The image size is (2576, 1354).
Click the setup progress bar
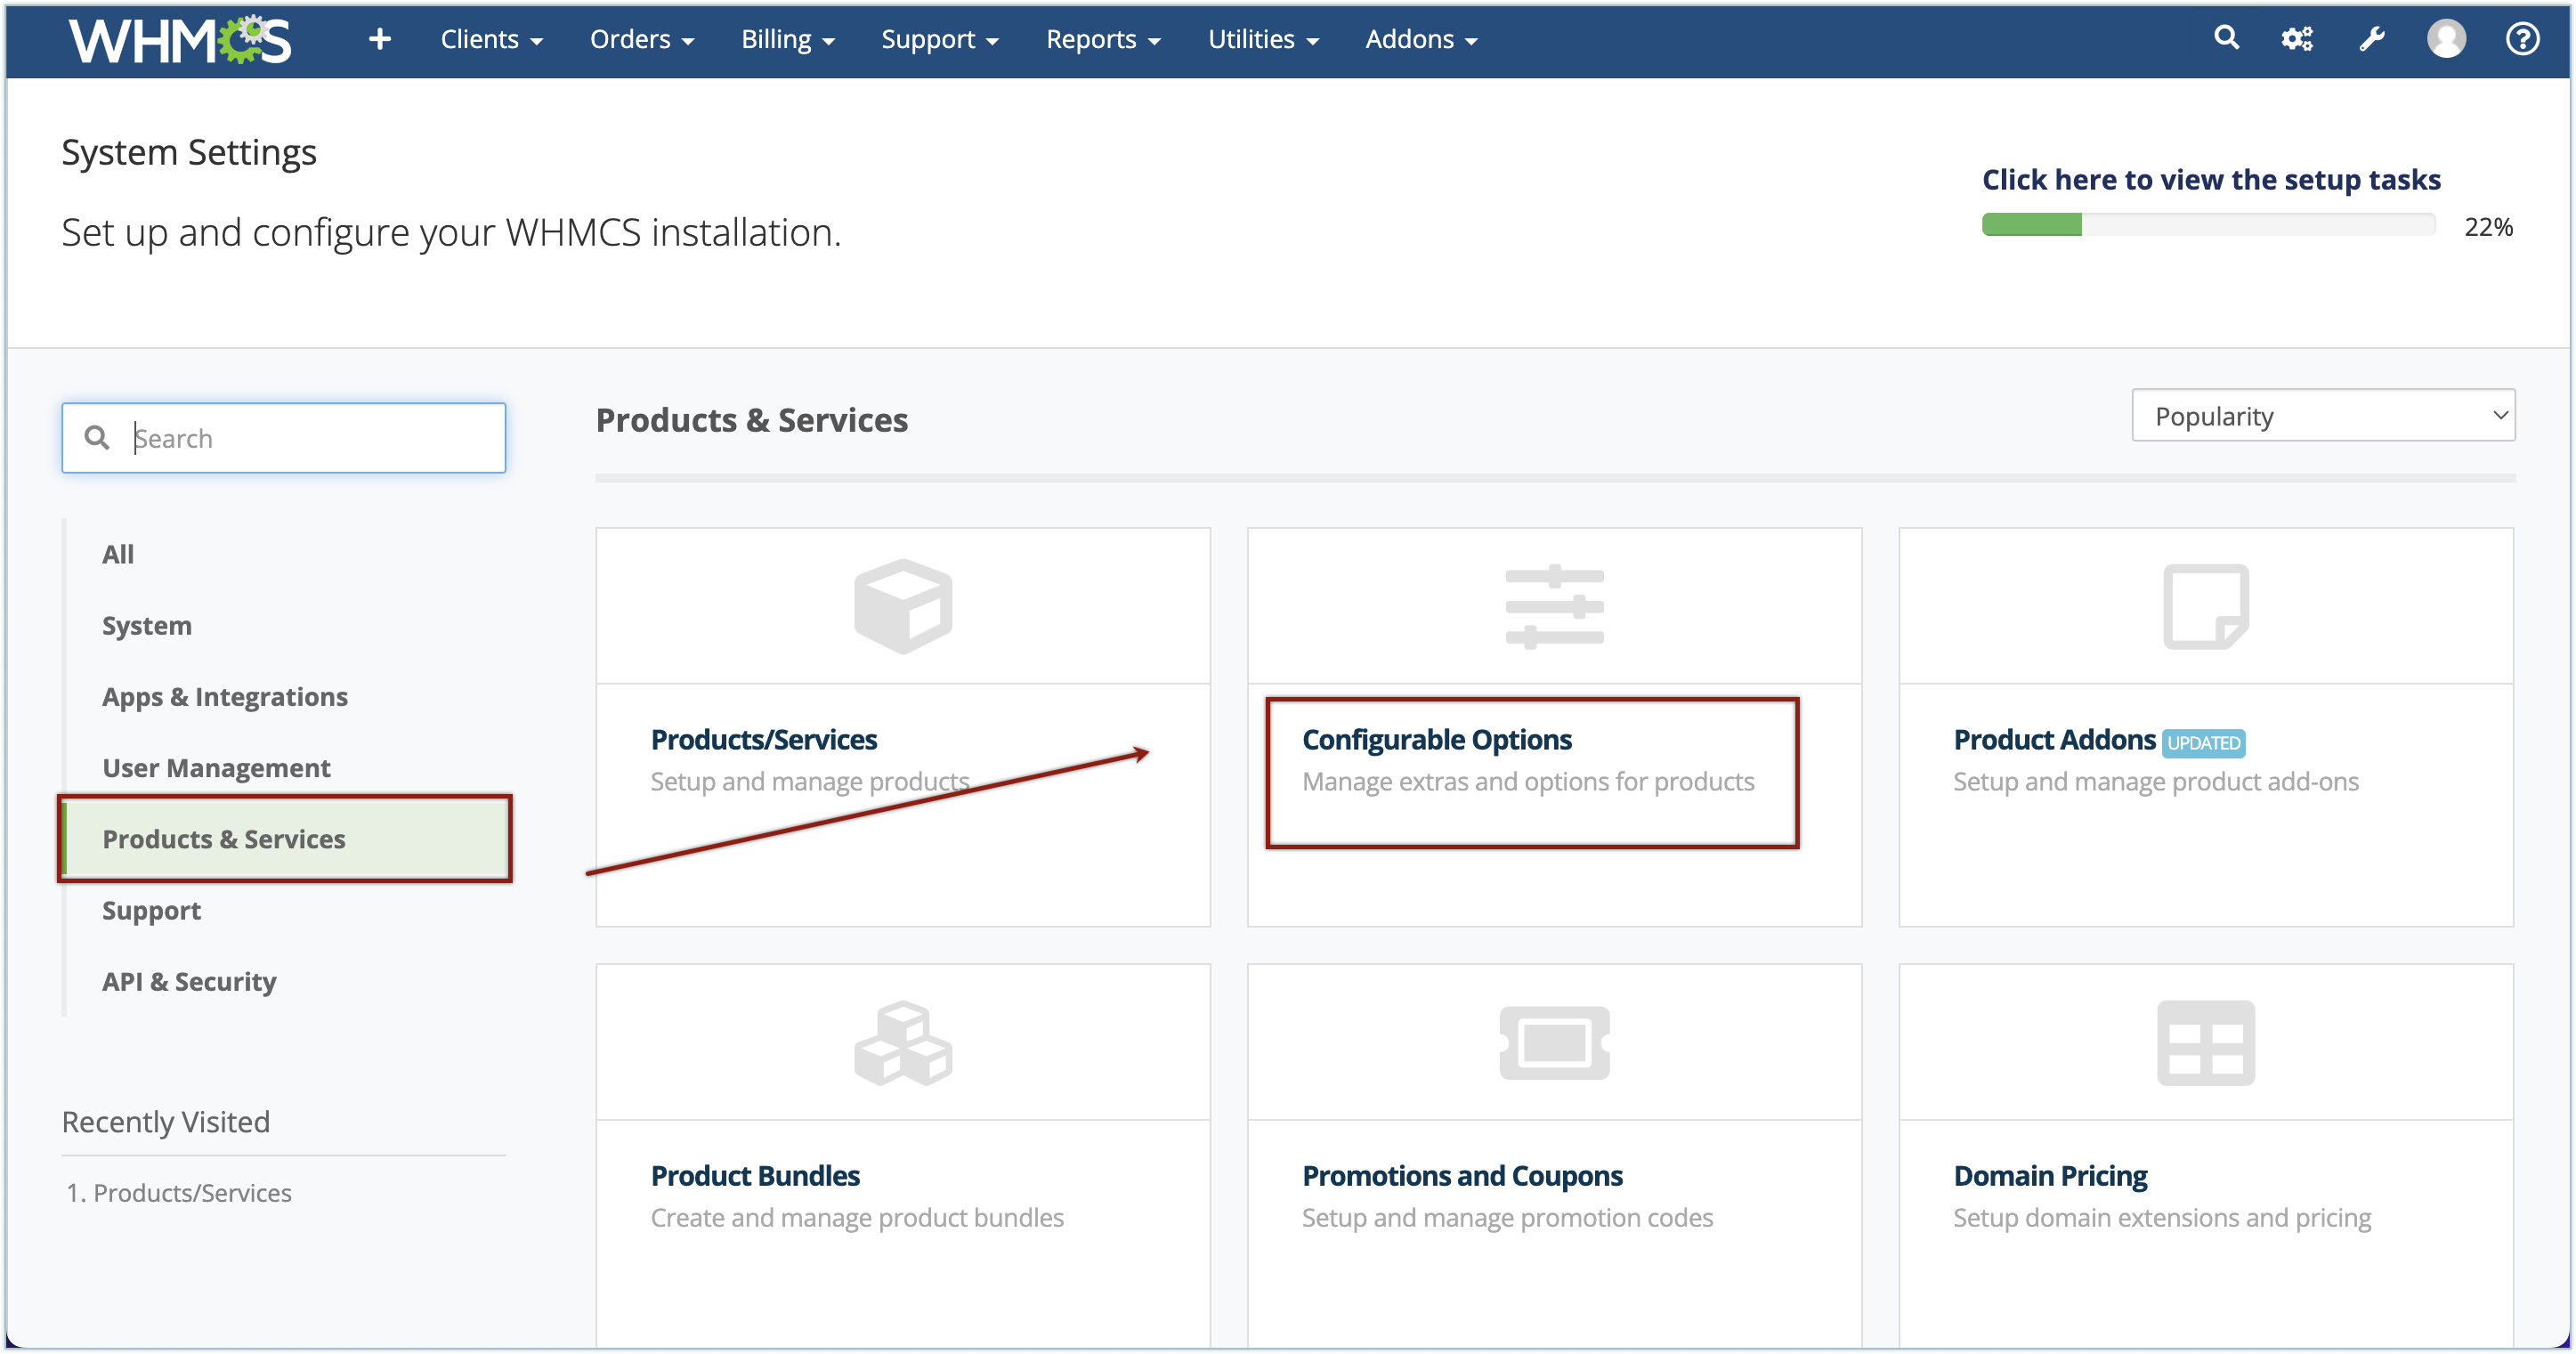pos(2208,225)
